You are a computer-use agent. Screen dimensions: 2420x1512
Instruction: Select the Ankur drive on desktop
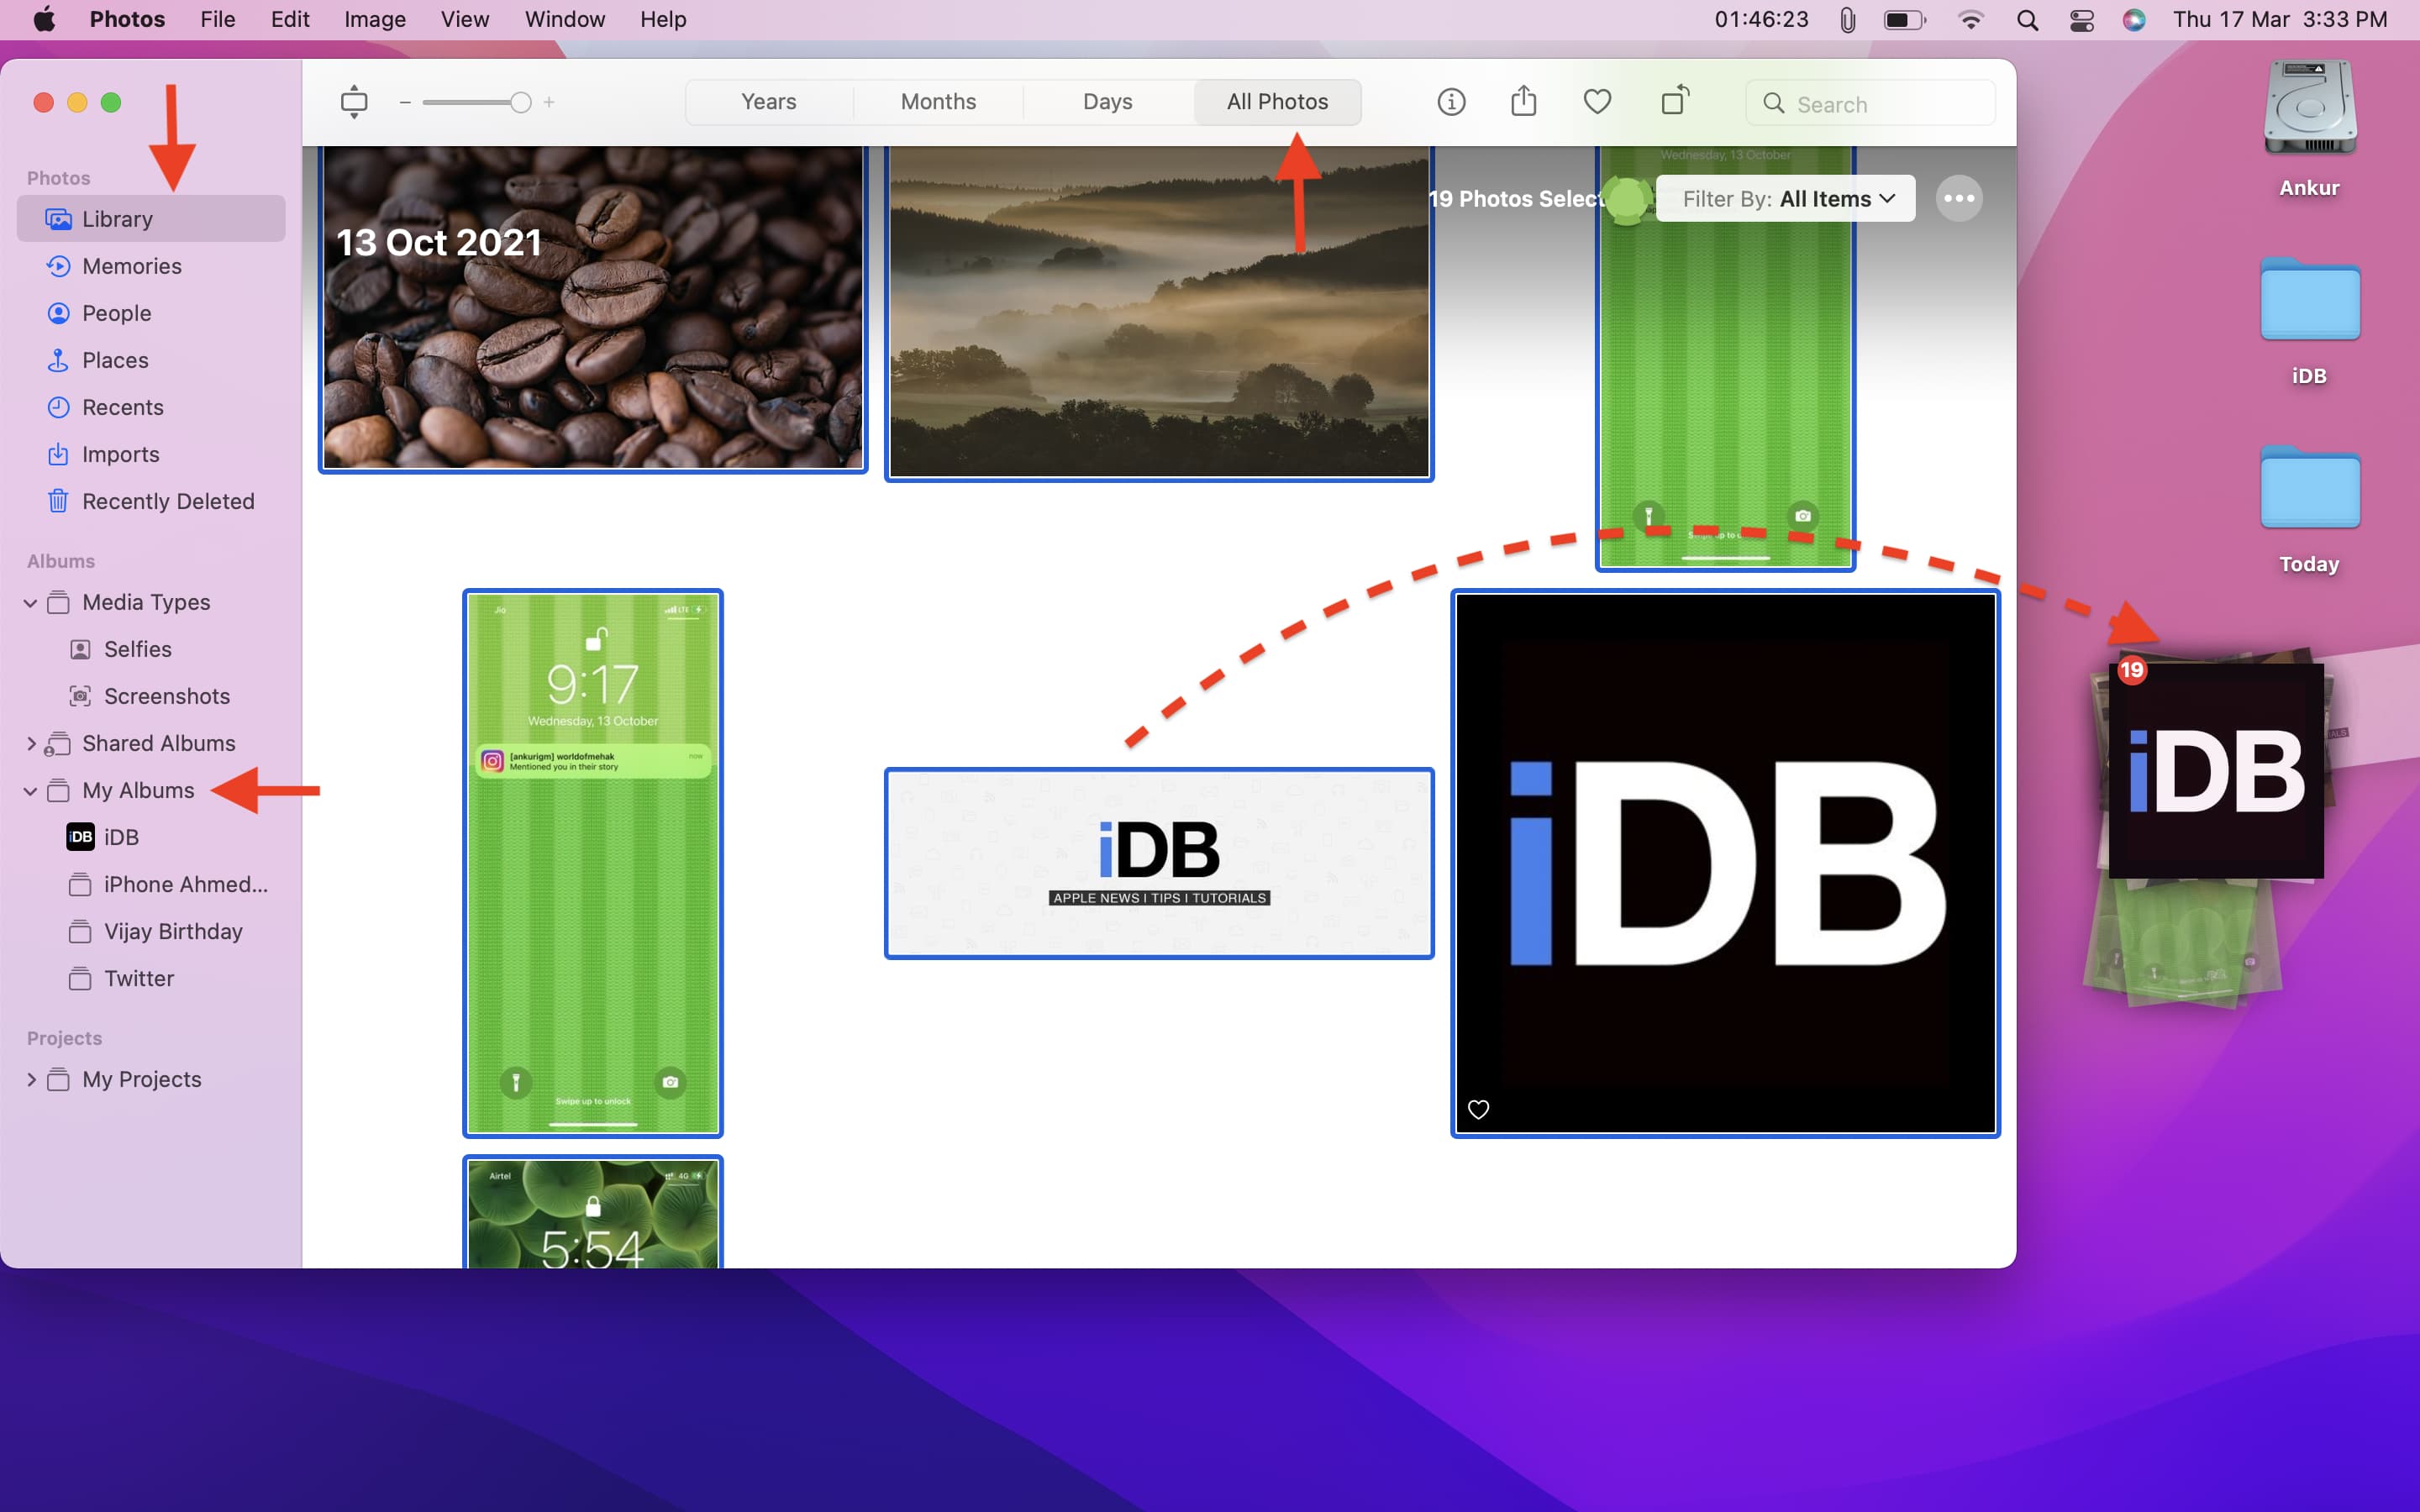[x=2309, y=130]
